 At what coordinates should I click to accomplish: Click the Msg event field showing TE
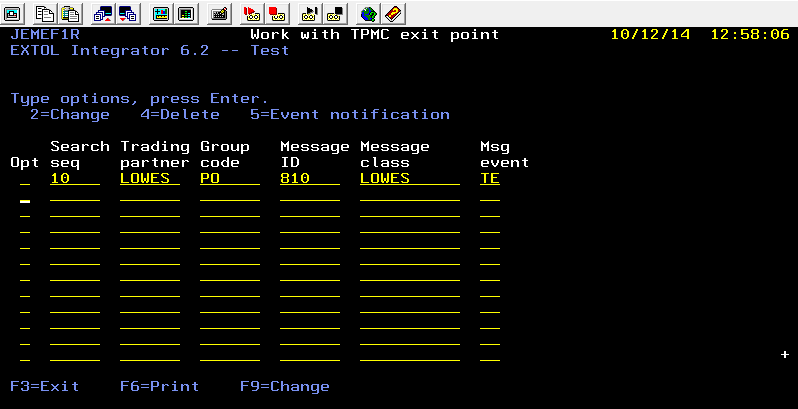(490, 179)
